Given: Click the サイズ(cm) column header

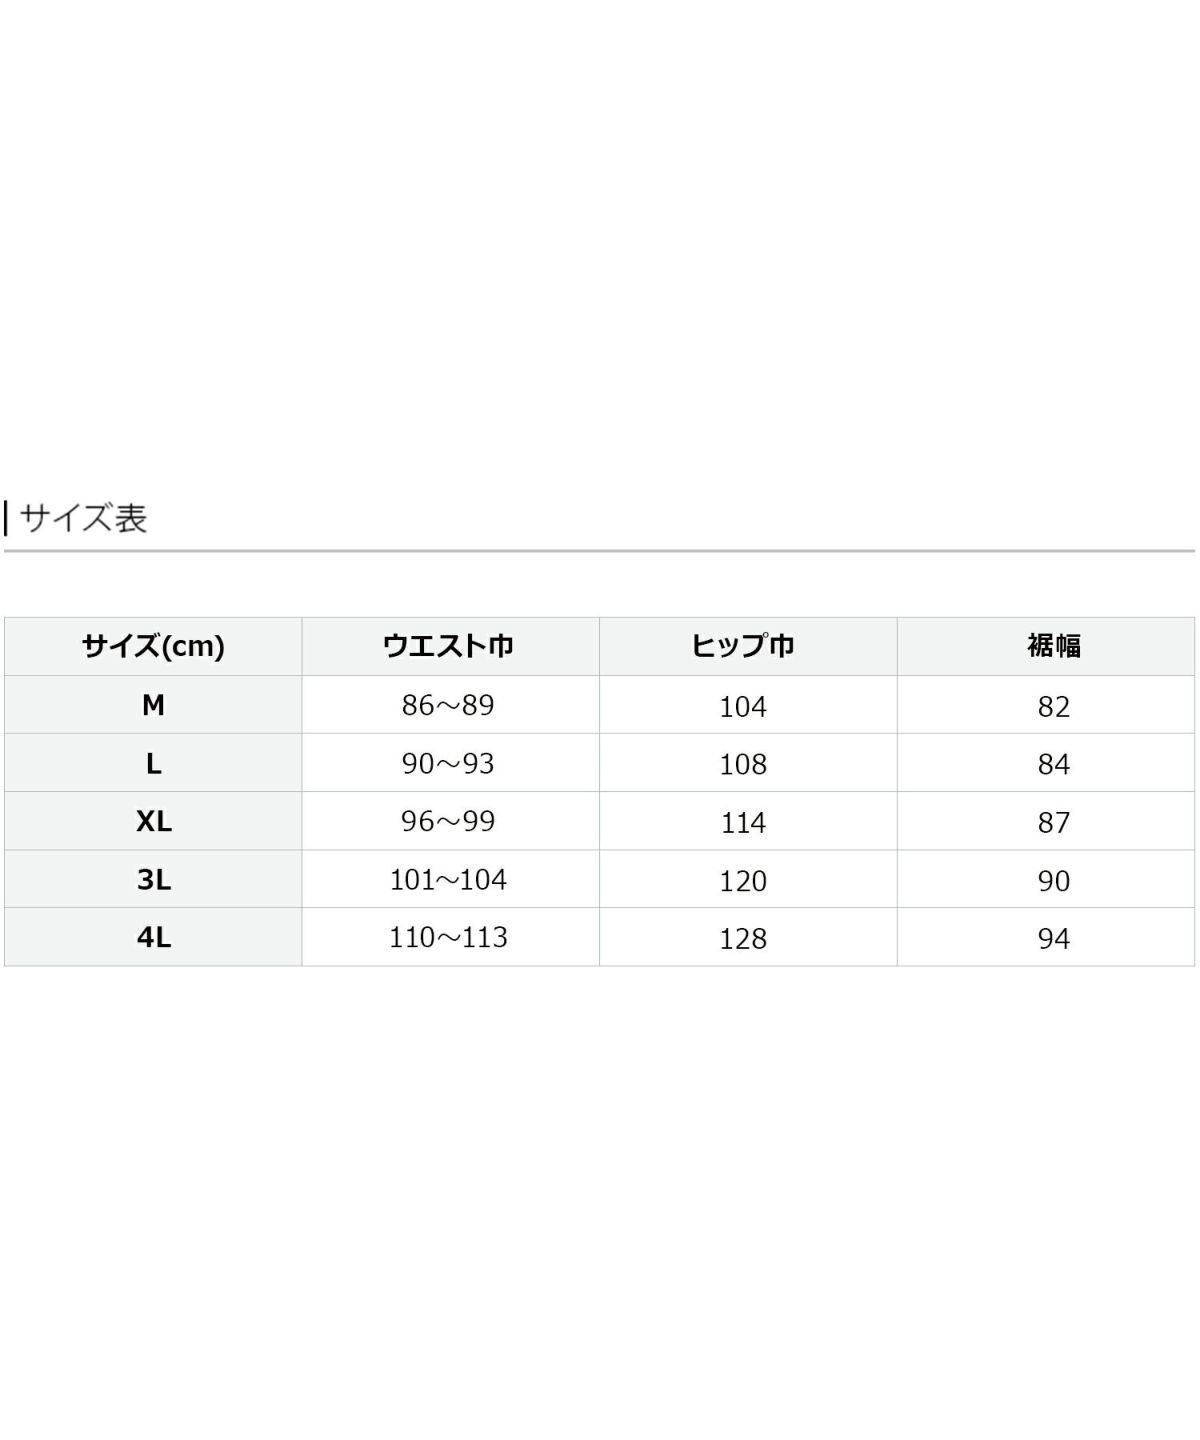Looking at the screenshot, I should (x=153, y=646).
